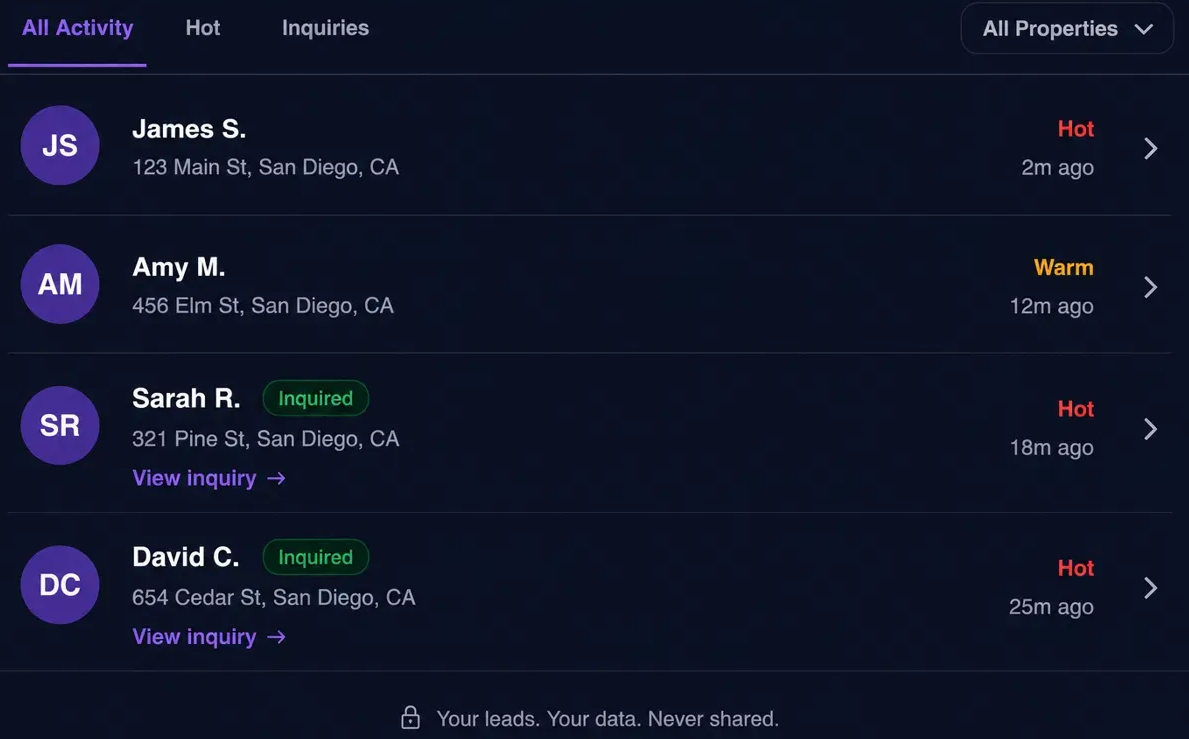Switch to the Inquiries tab
The width and height of the screenshot is (1189, 739).
click(325, 28)
